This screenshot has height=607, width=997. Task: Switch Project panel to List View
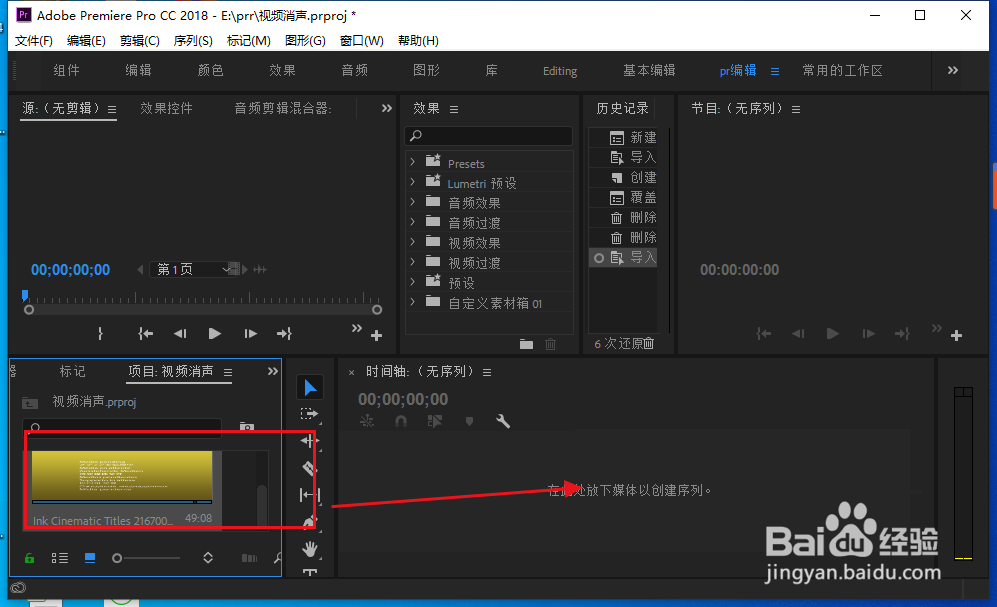pyautogui.click(x=59, y=557)
